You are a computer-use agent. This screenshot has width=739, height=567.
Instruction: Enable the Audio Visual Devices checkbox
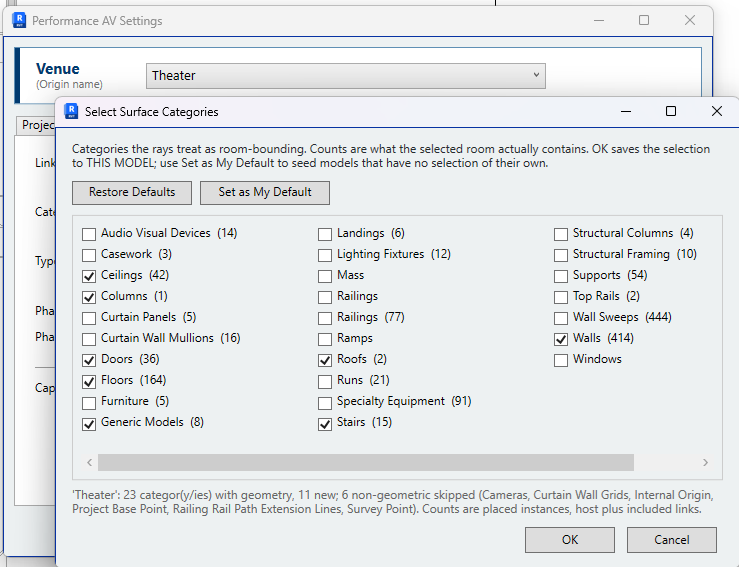pos(89,234)
